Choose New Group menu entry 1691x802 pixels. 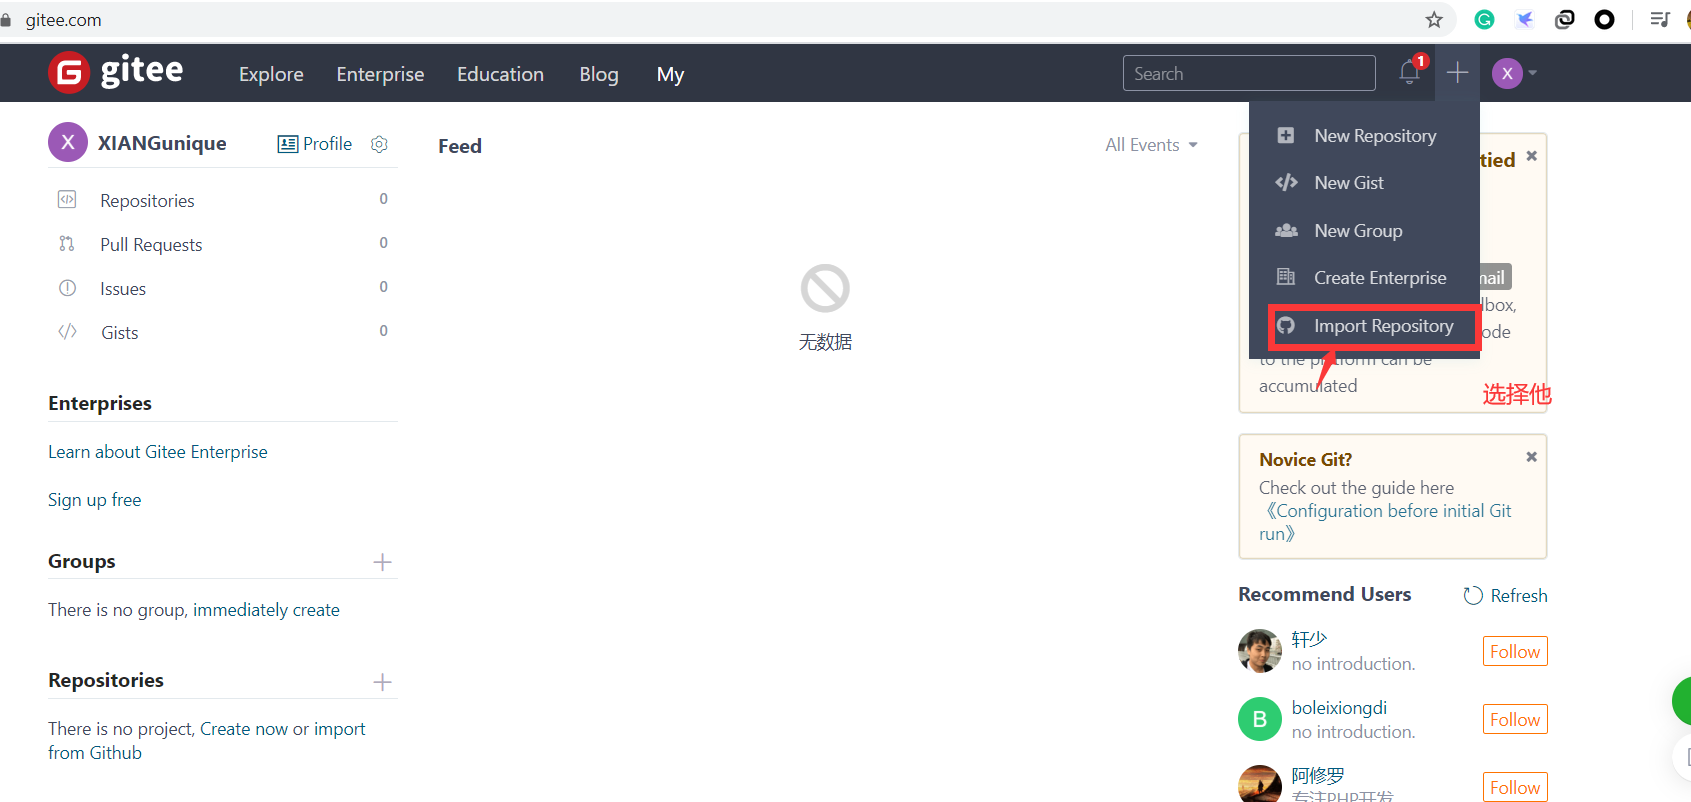coord(1364,231)
